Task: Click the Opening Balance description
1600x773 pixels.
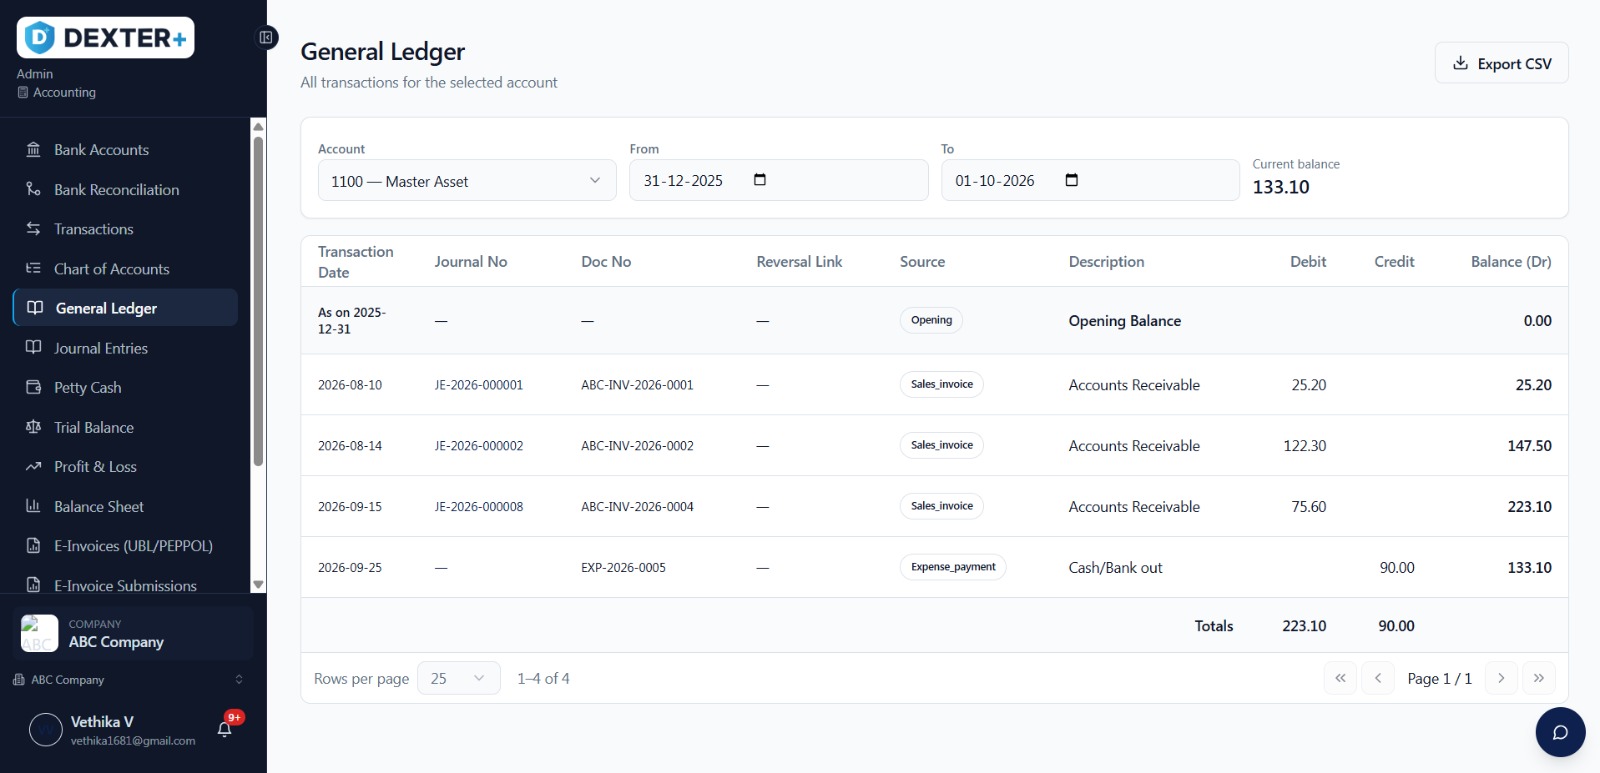Action: pos(1125,321)
